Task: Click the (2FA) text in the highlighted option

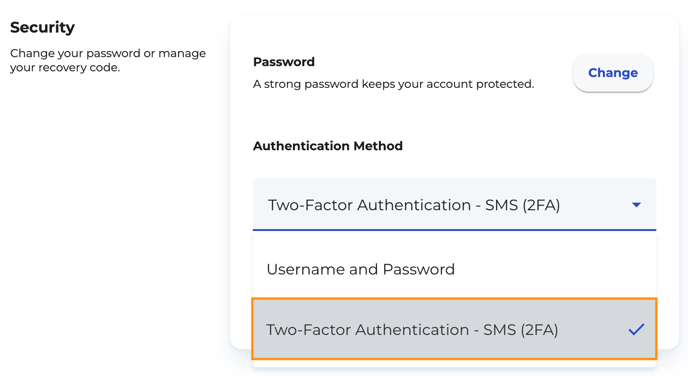Action: click(x=539, y=330)
